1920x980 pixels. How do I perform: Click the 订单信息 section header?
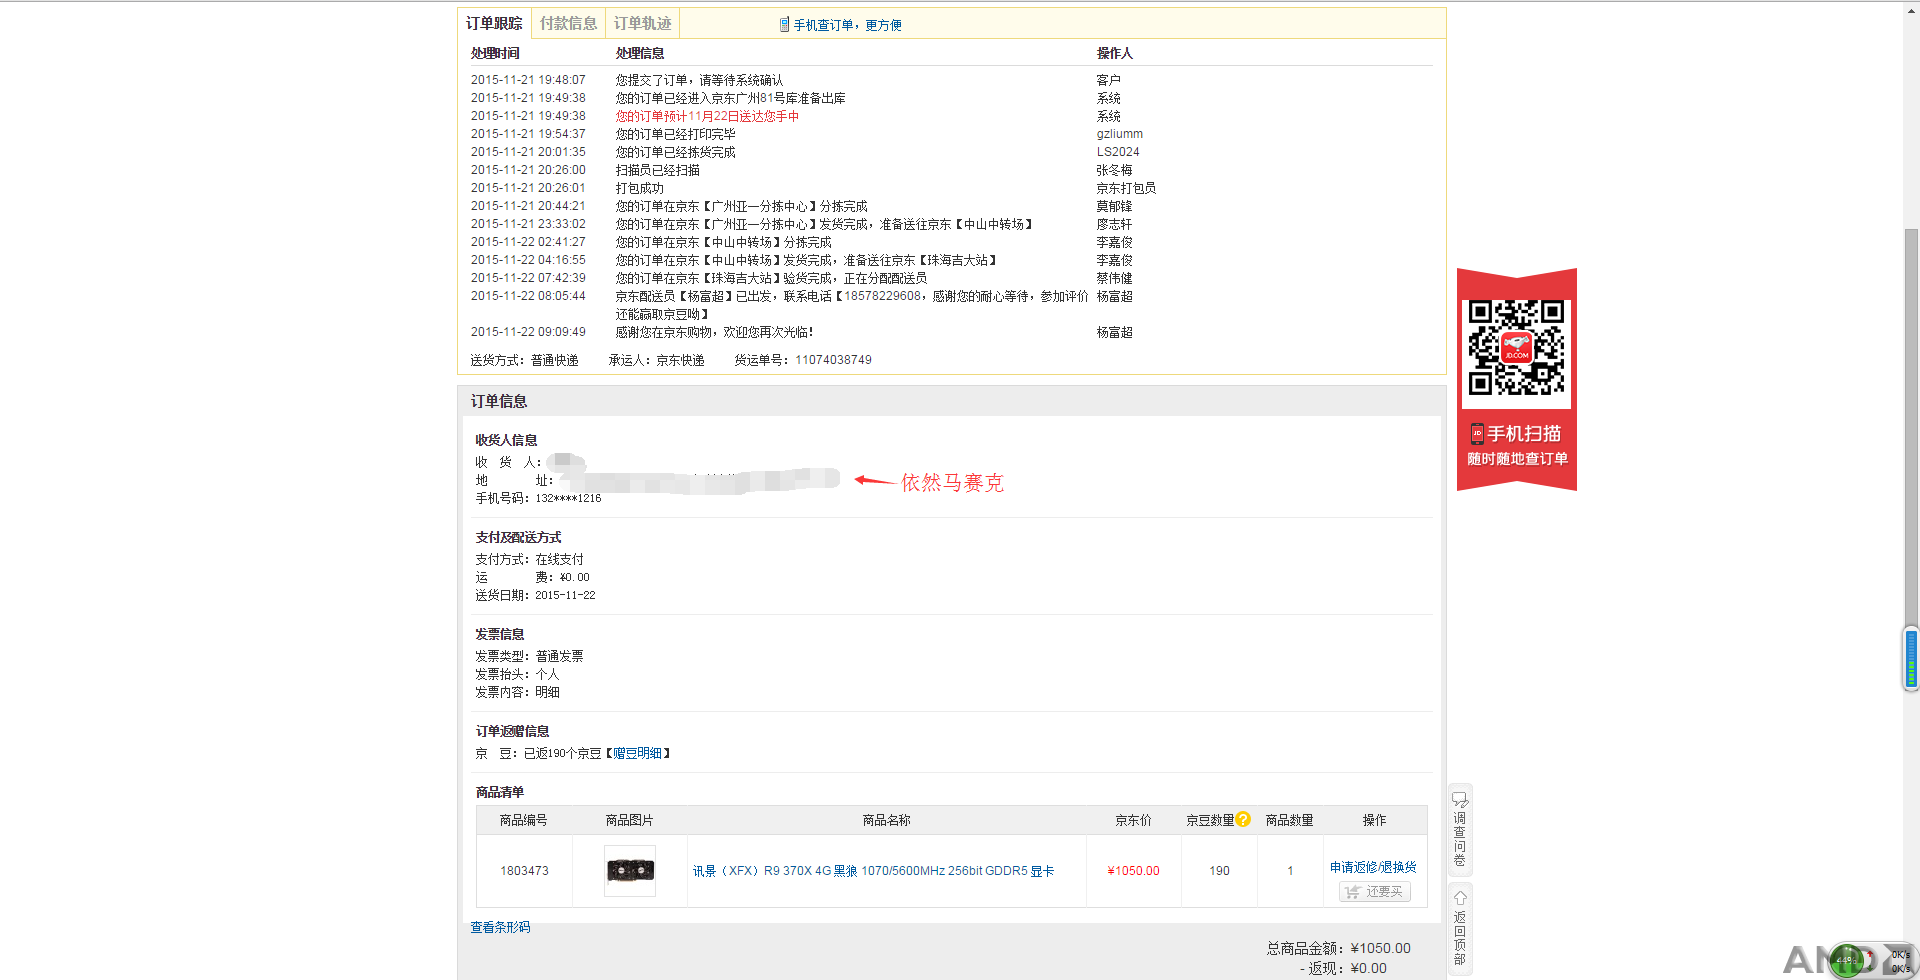pyautogui.click(x=499, y=401)
